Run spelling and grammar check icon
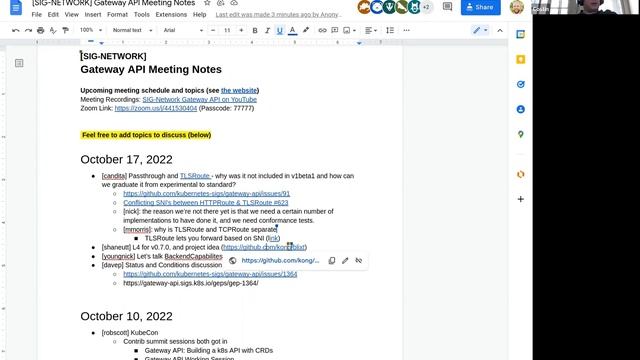 click(x=53, y=30)
